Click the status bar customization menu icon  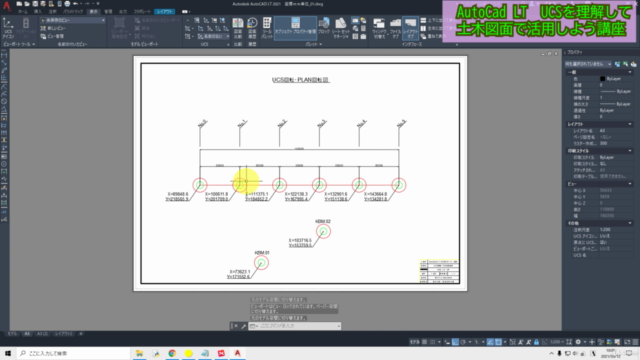(x=635, y=342)
